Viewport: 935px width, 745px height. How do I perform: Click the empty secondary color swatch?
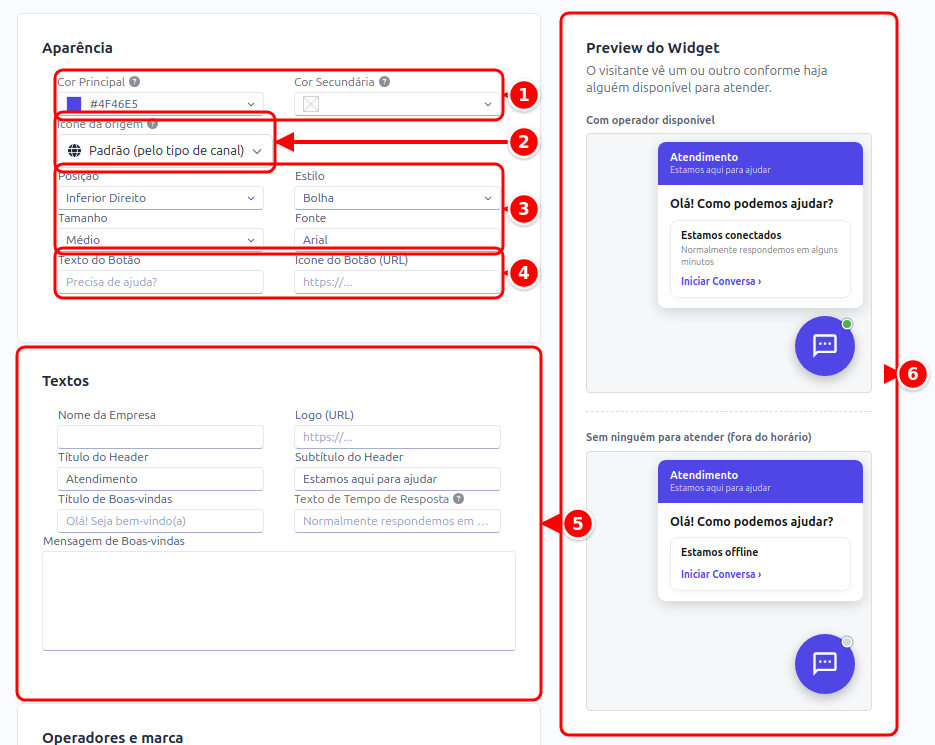(x=311, y=104)
